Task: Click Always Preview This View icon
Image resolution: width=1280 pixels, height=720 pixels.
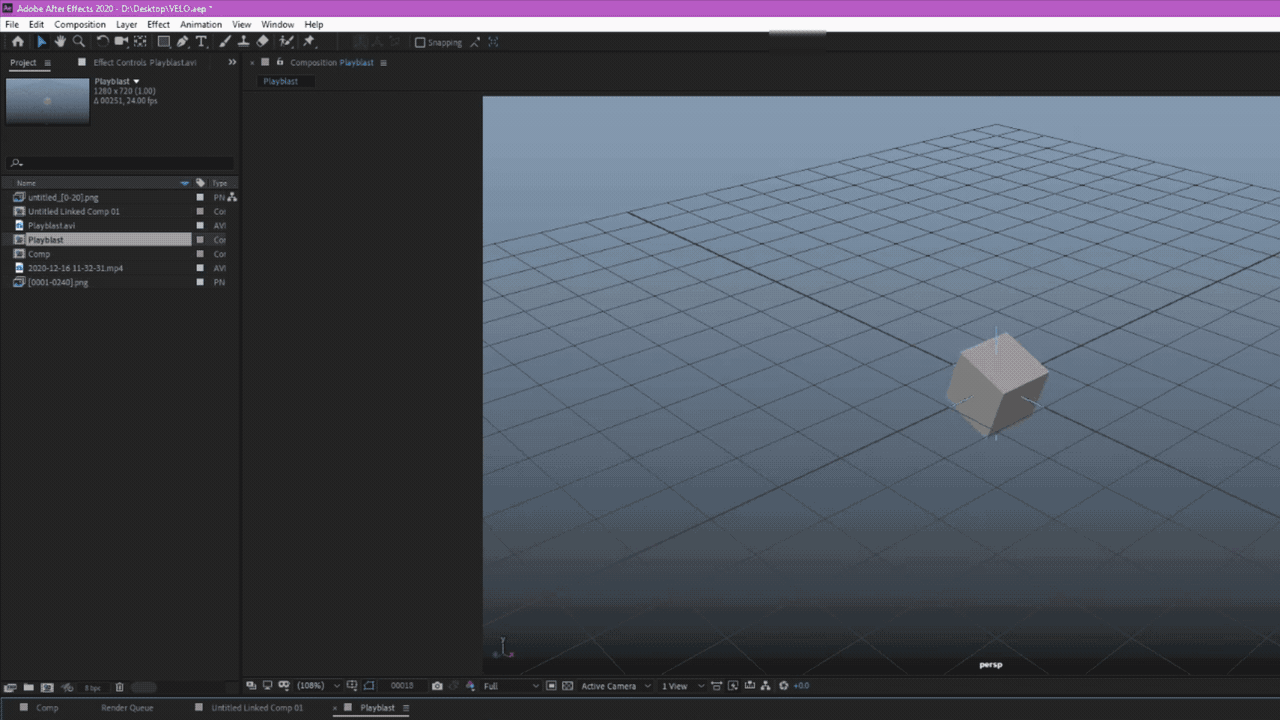Action: point(250,686)
